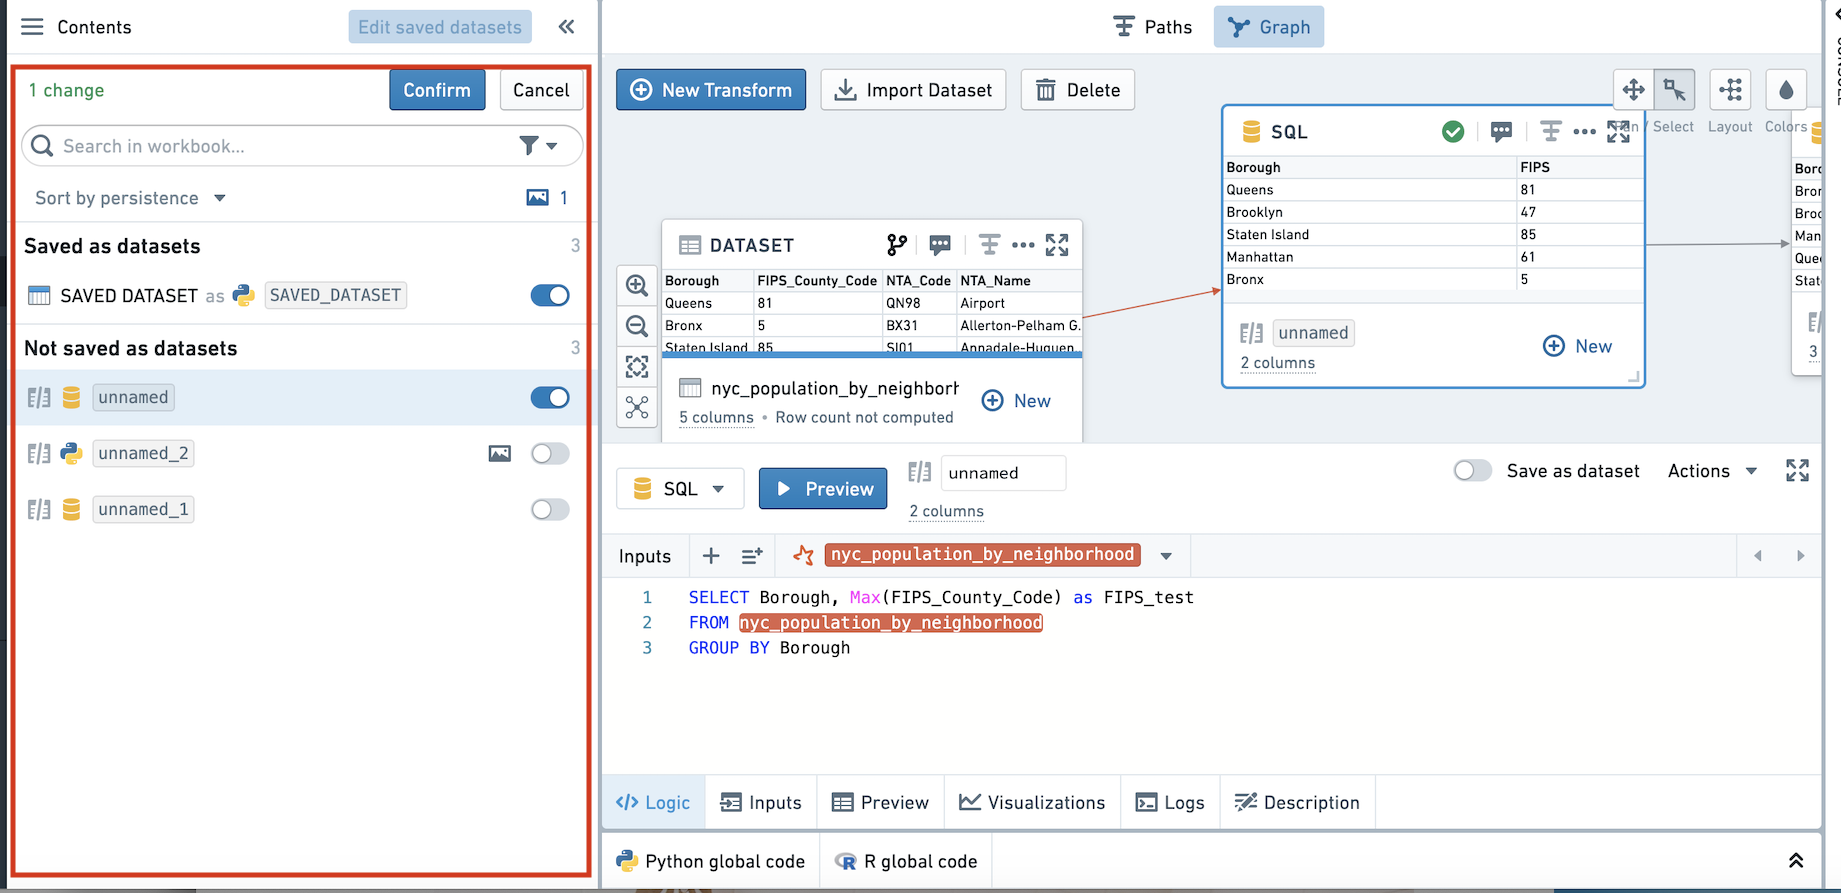Click the zoom in magnifier on graph
This screenshot has height=893, width=1841.
tap(637, 285)
